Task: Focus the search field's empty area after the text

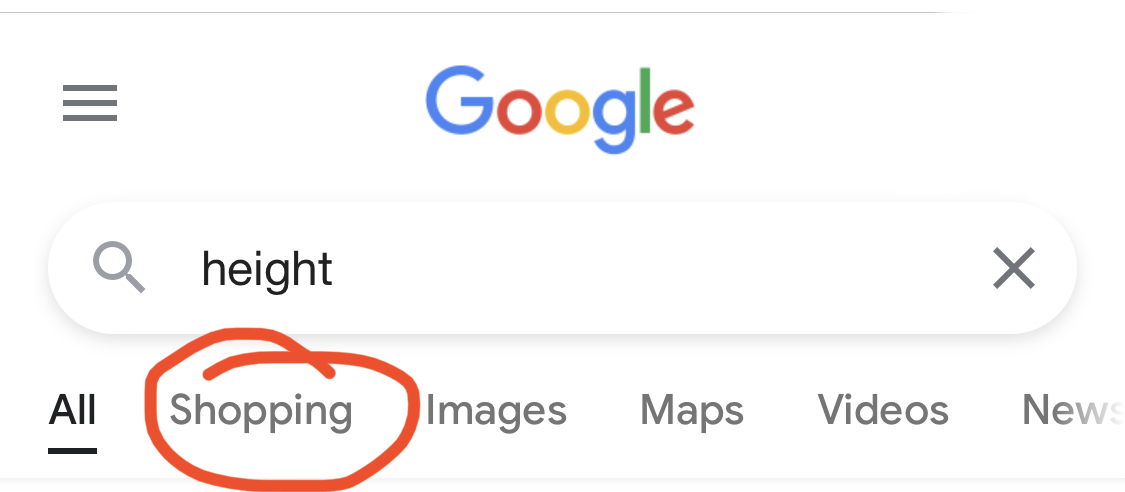Action: 650,269
